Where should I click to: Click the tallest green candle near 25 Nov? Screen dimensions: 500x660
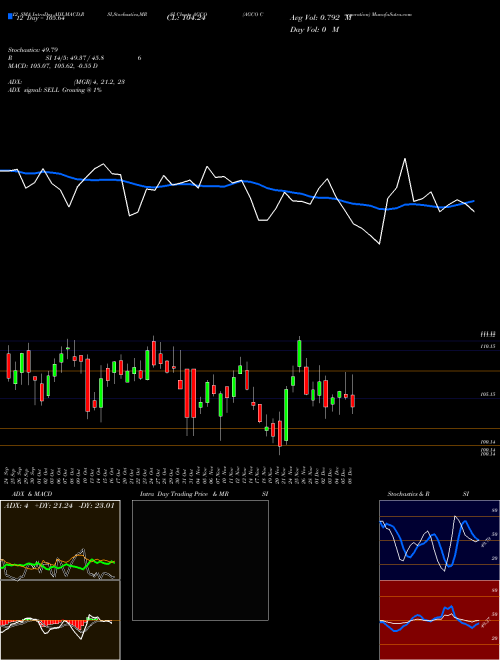click(299, 354)
